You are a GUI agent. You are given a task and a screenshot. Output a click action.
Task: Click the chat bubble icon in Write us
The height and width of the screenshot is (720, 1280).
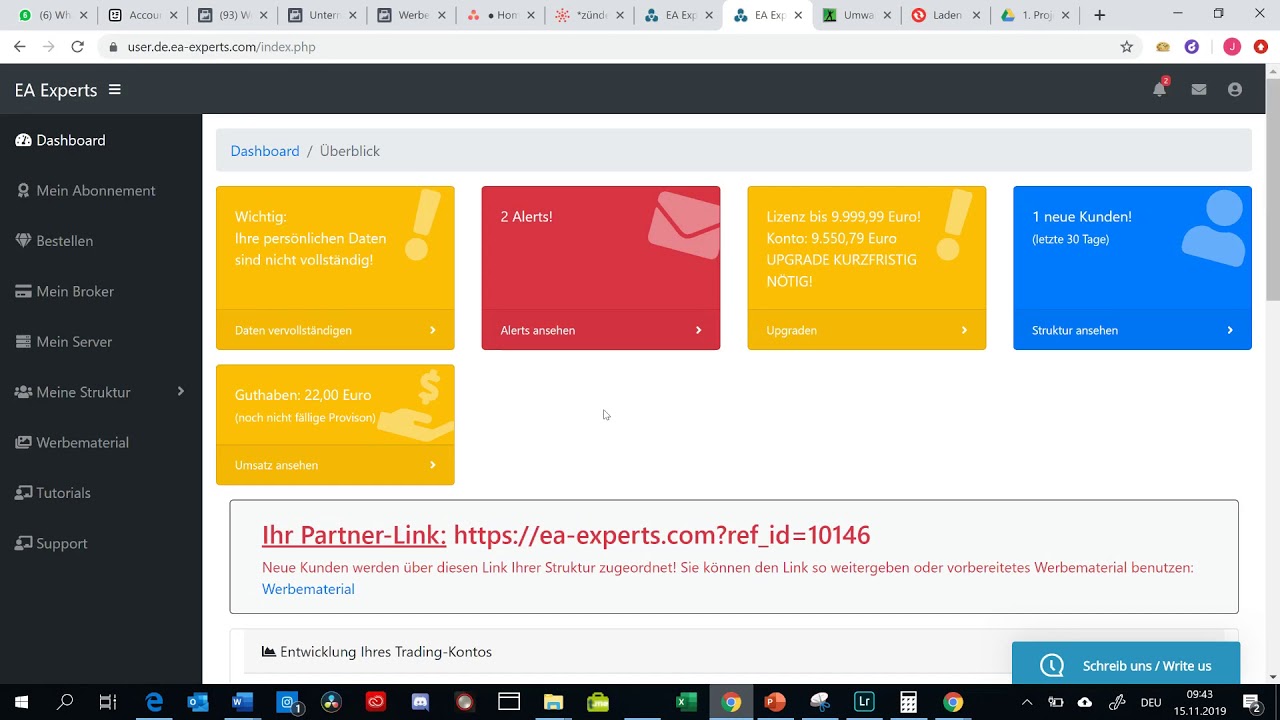click(x=1051, y=665)
